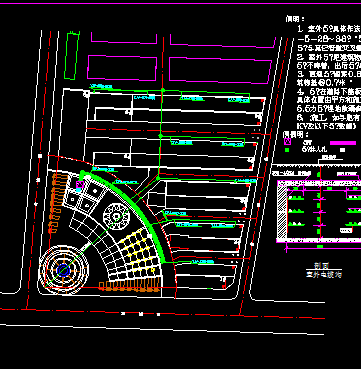Click the blue circle at the fountain center
Screen dimensions: 361x369
tap(63, 271)
